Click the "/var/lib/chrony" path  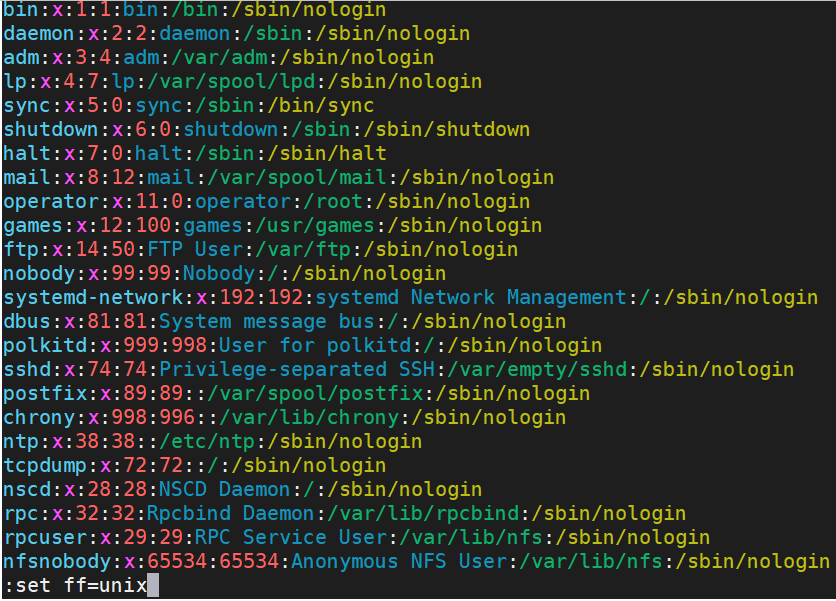(x=309, y=418)
